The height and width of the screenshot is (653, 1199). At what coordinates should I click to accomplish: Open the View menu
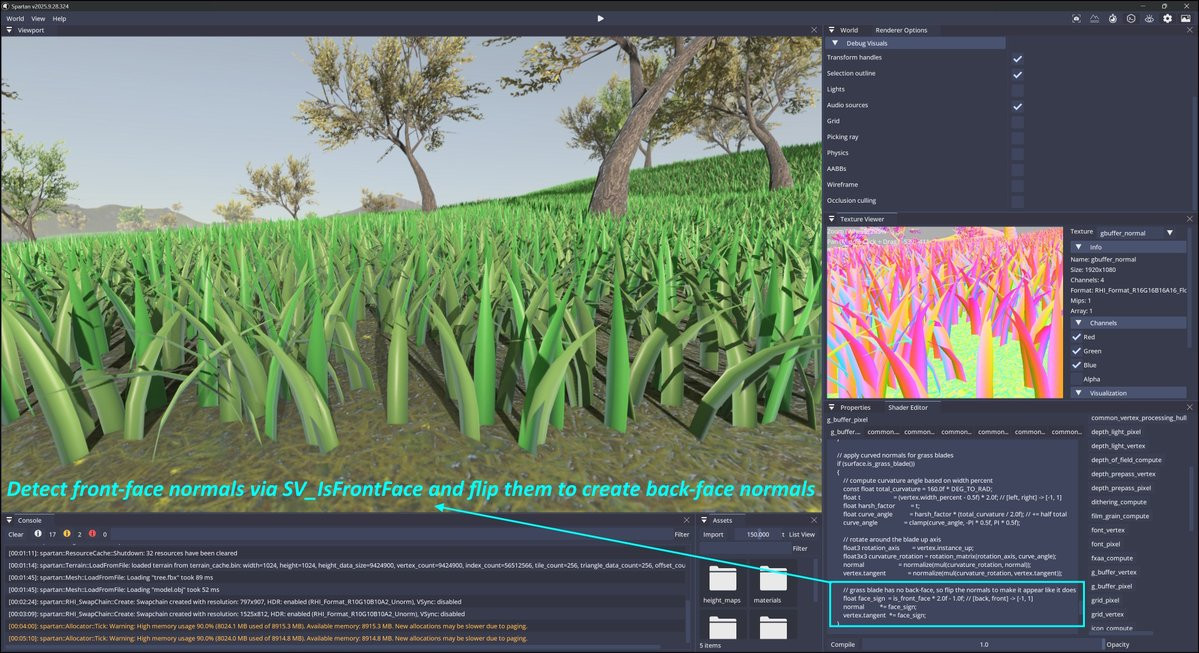pos(37,18)
